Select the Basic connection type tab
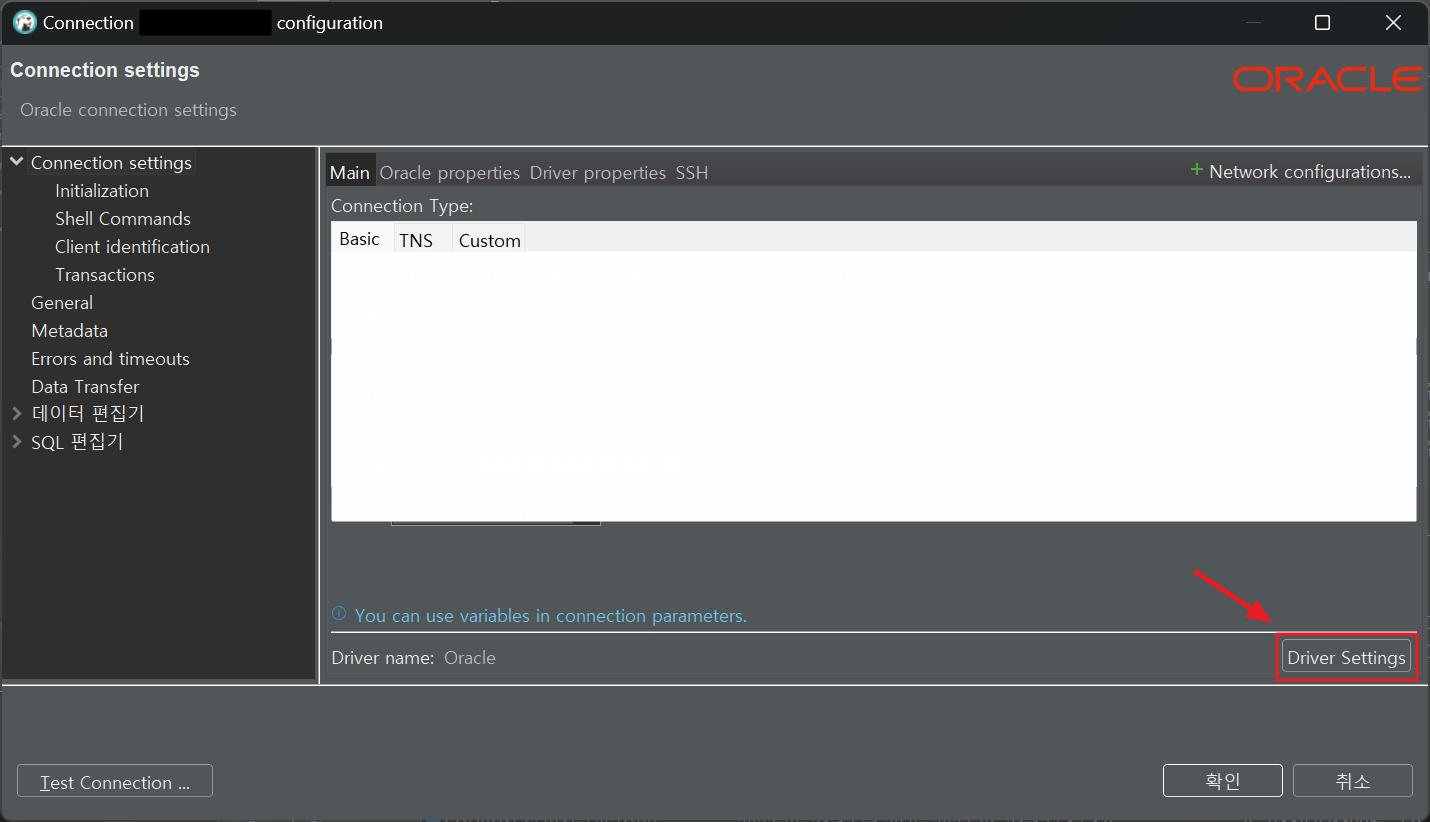This screenshot has height=822, width=1430. click(360, 239)
